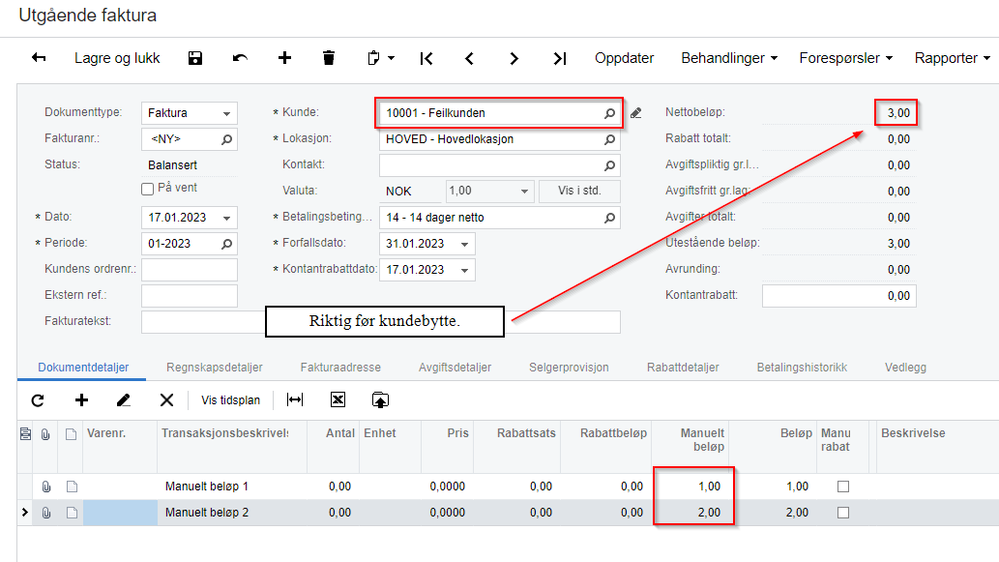Go to next record icon

click(514, 59)
